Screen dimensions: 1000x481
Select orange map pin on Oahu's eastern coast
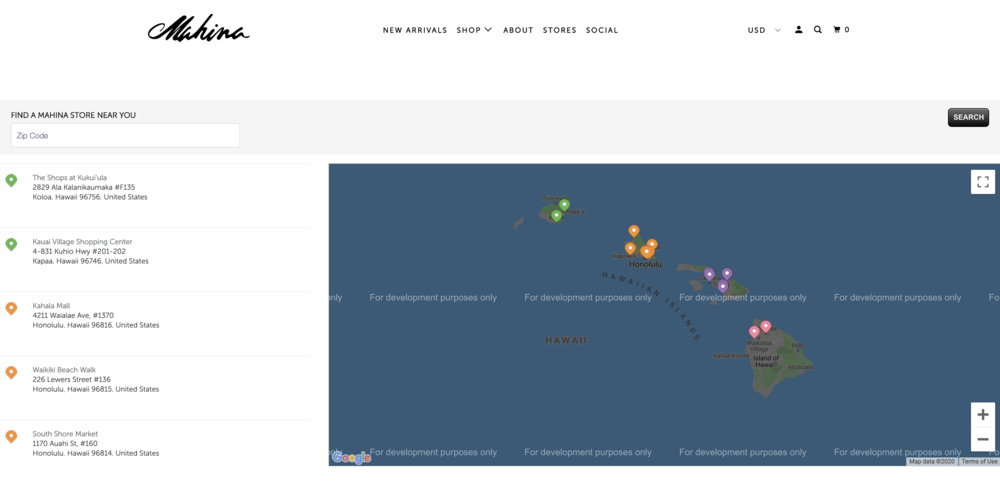[x=652, y=244]
